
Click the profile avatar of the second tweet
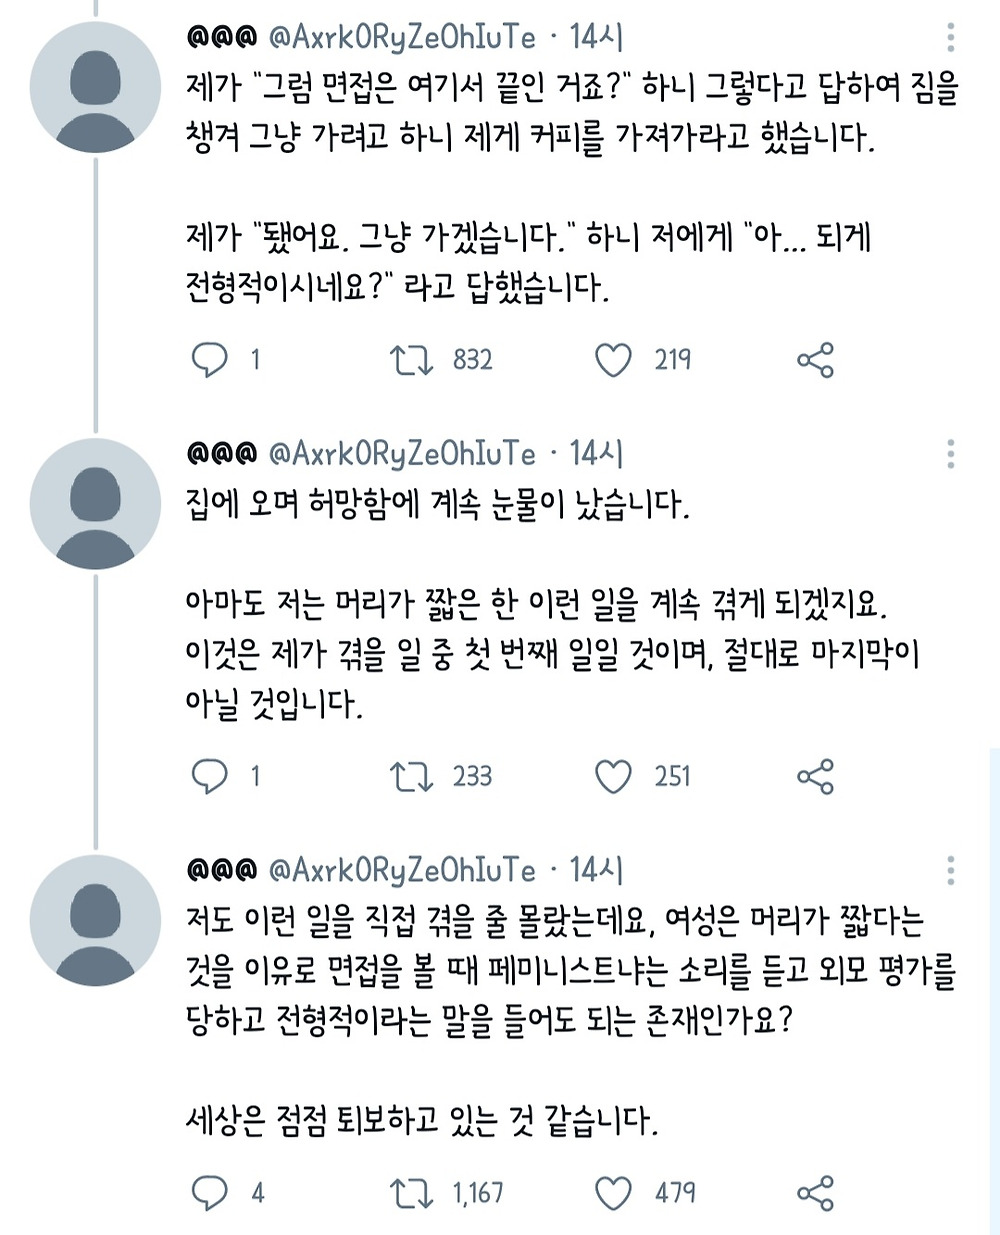click(x=95, y=504)
